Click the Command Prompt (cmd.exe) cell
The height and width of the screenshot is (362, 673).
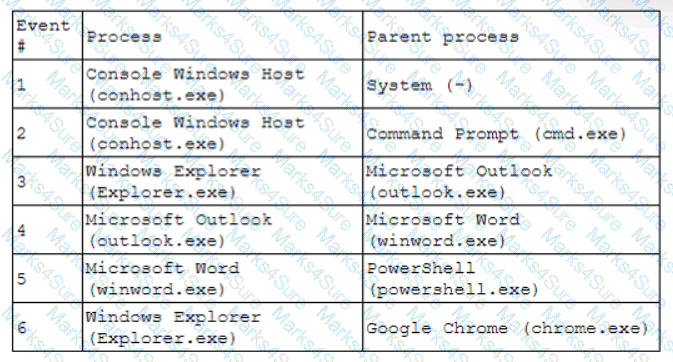tap(511, 133)
